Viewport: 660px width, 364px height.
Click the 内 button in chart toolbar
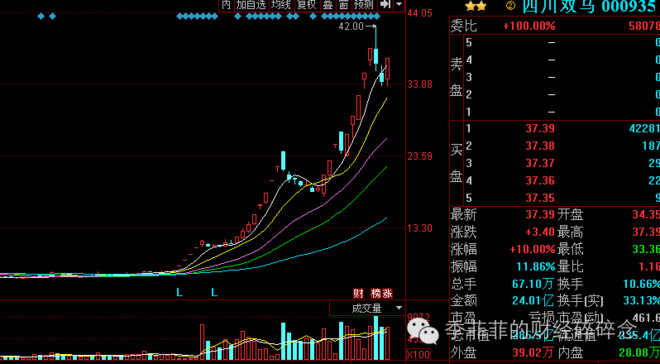pos(226,5)
